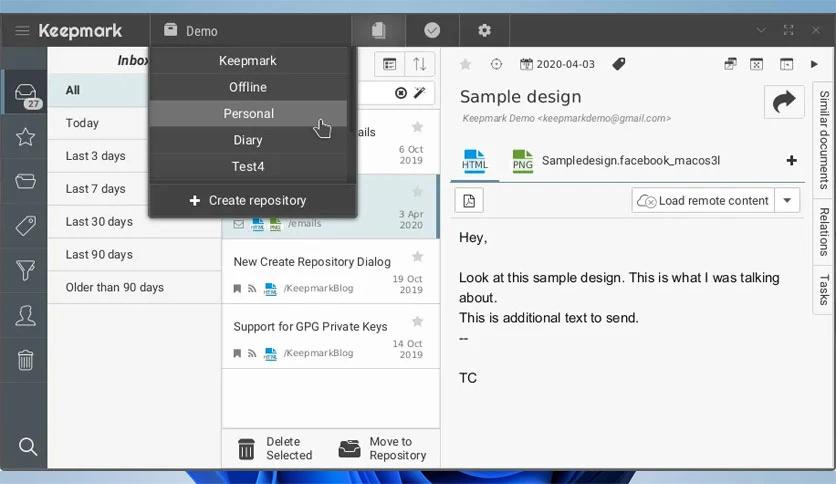
Task: Star the New Create Repository Dialog item
Action: (x=417, y=258)
